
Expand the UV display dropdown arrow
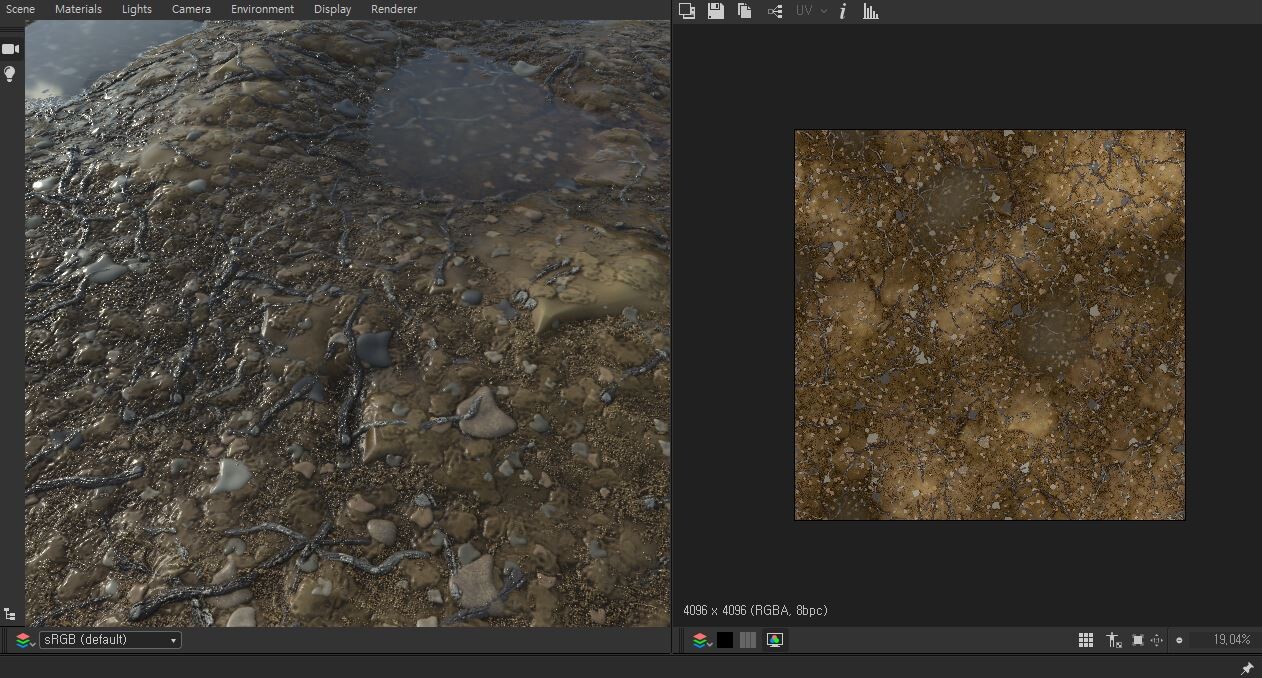[x=824, y=11]
